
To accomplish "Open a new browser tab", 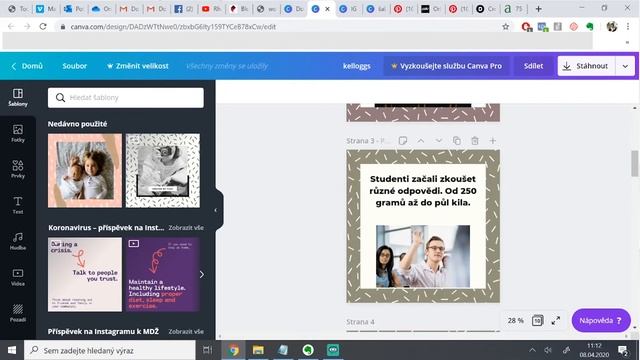I will 538,9.
